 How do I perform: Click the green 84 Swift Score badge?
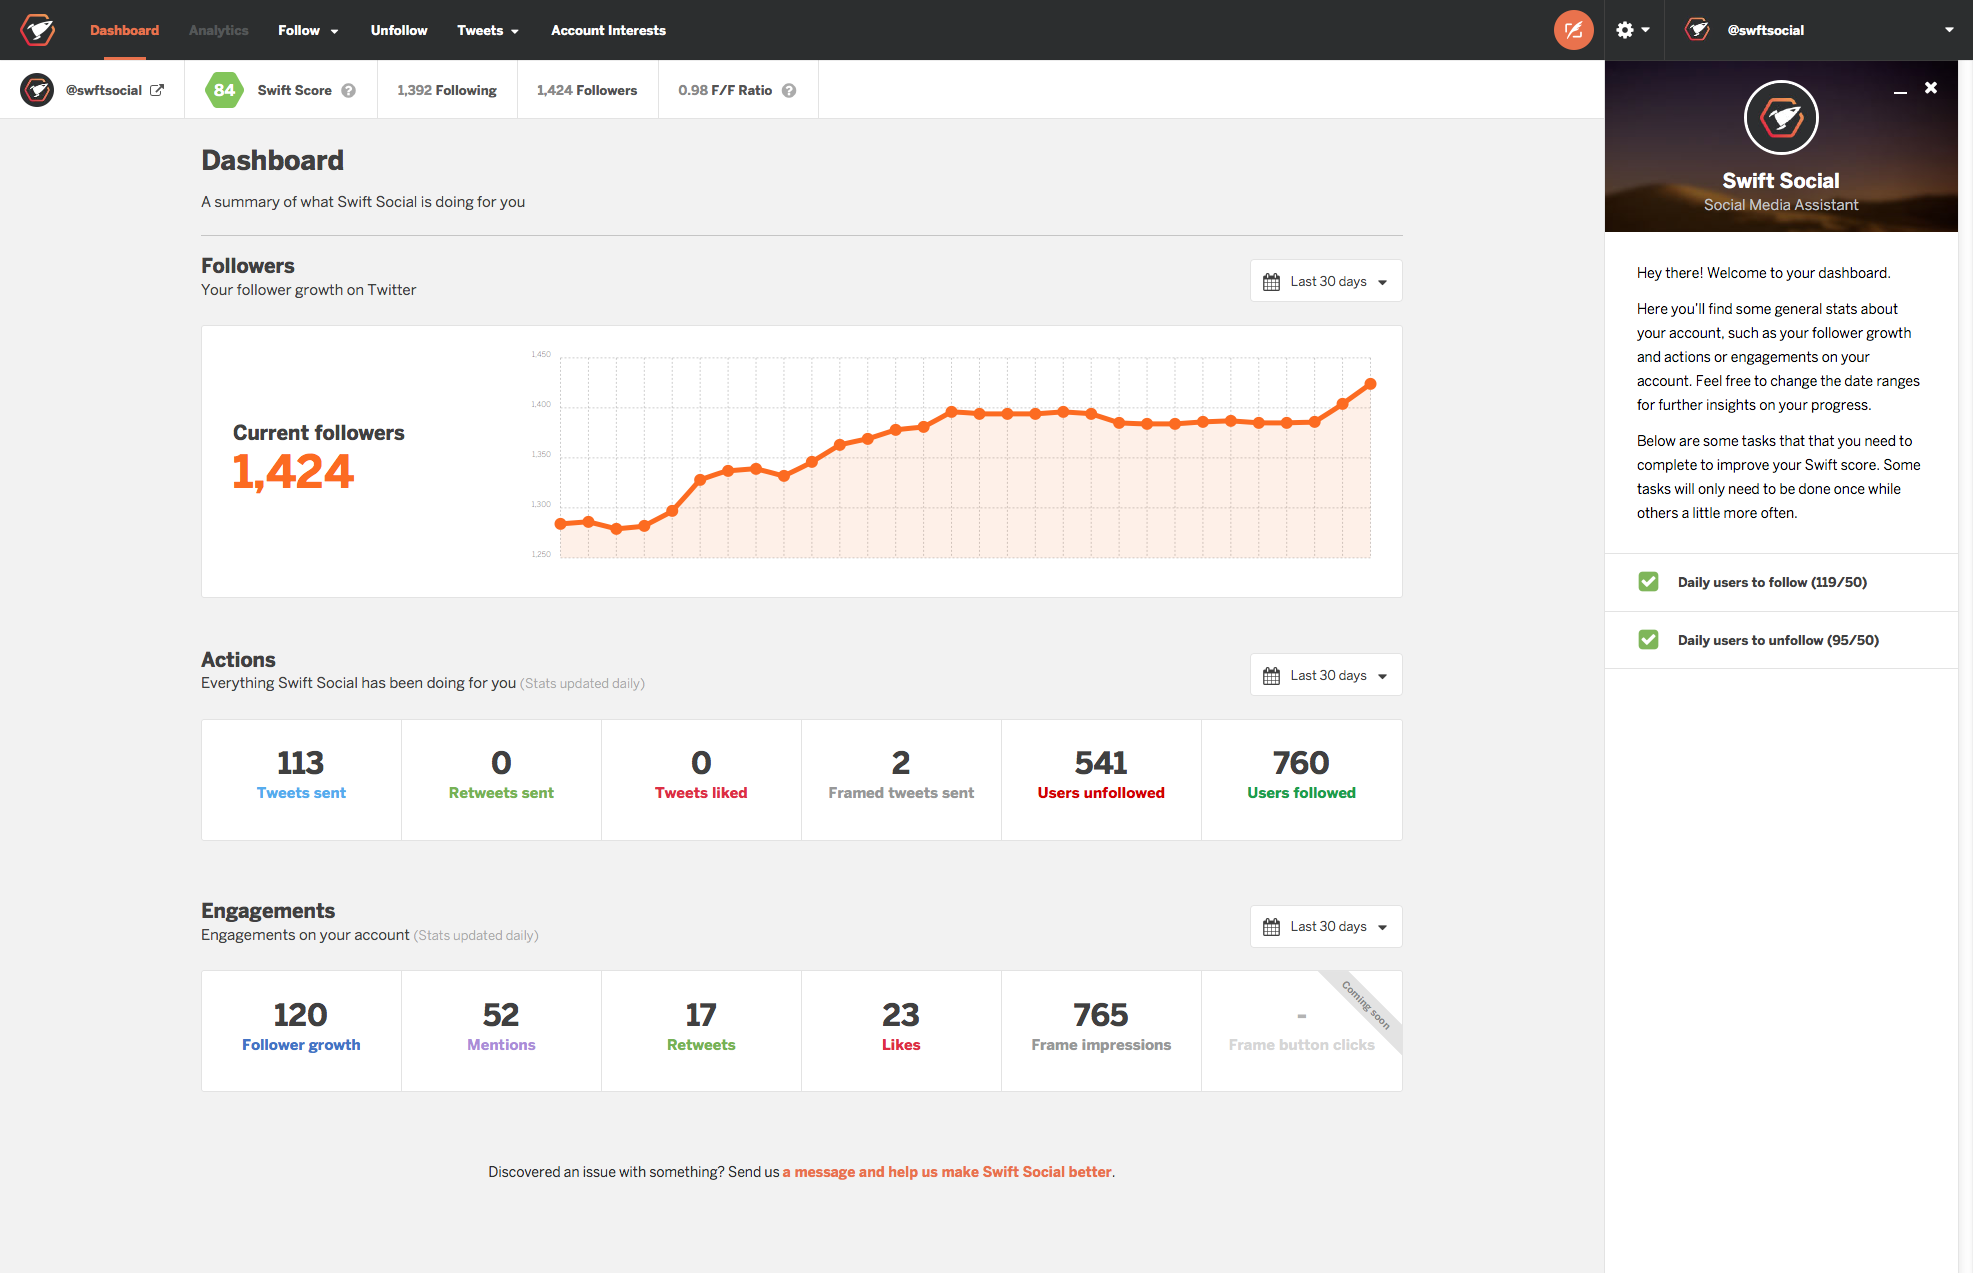(224, 90)
